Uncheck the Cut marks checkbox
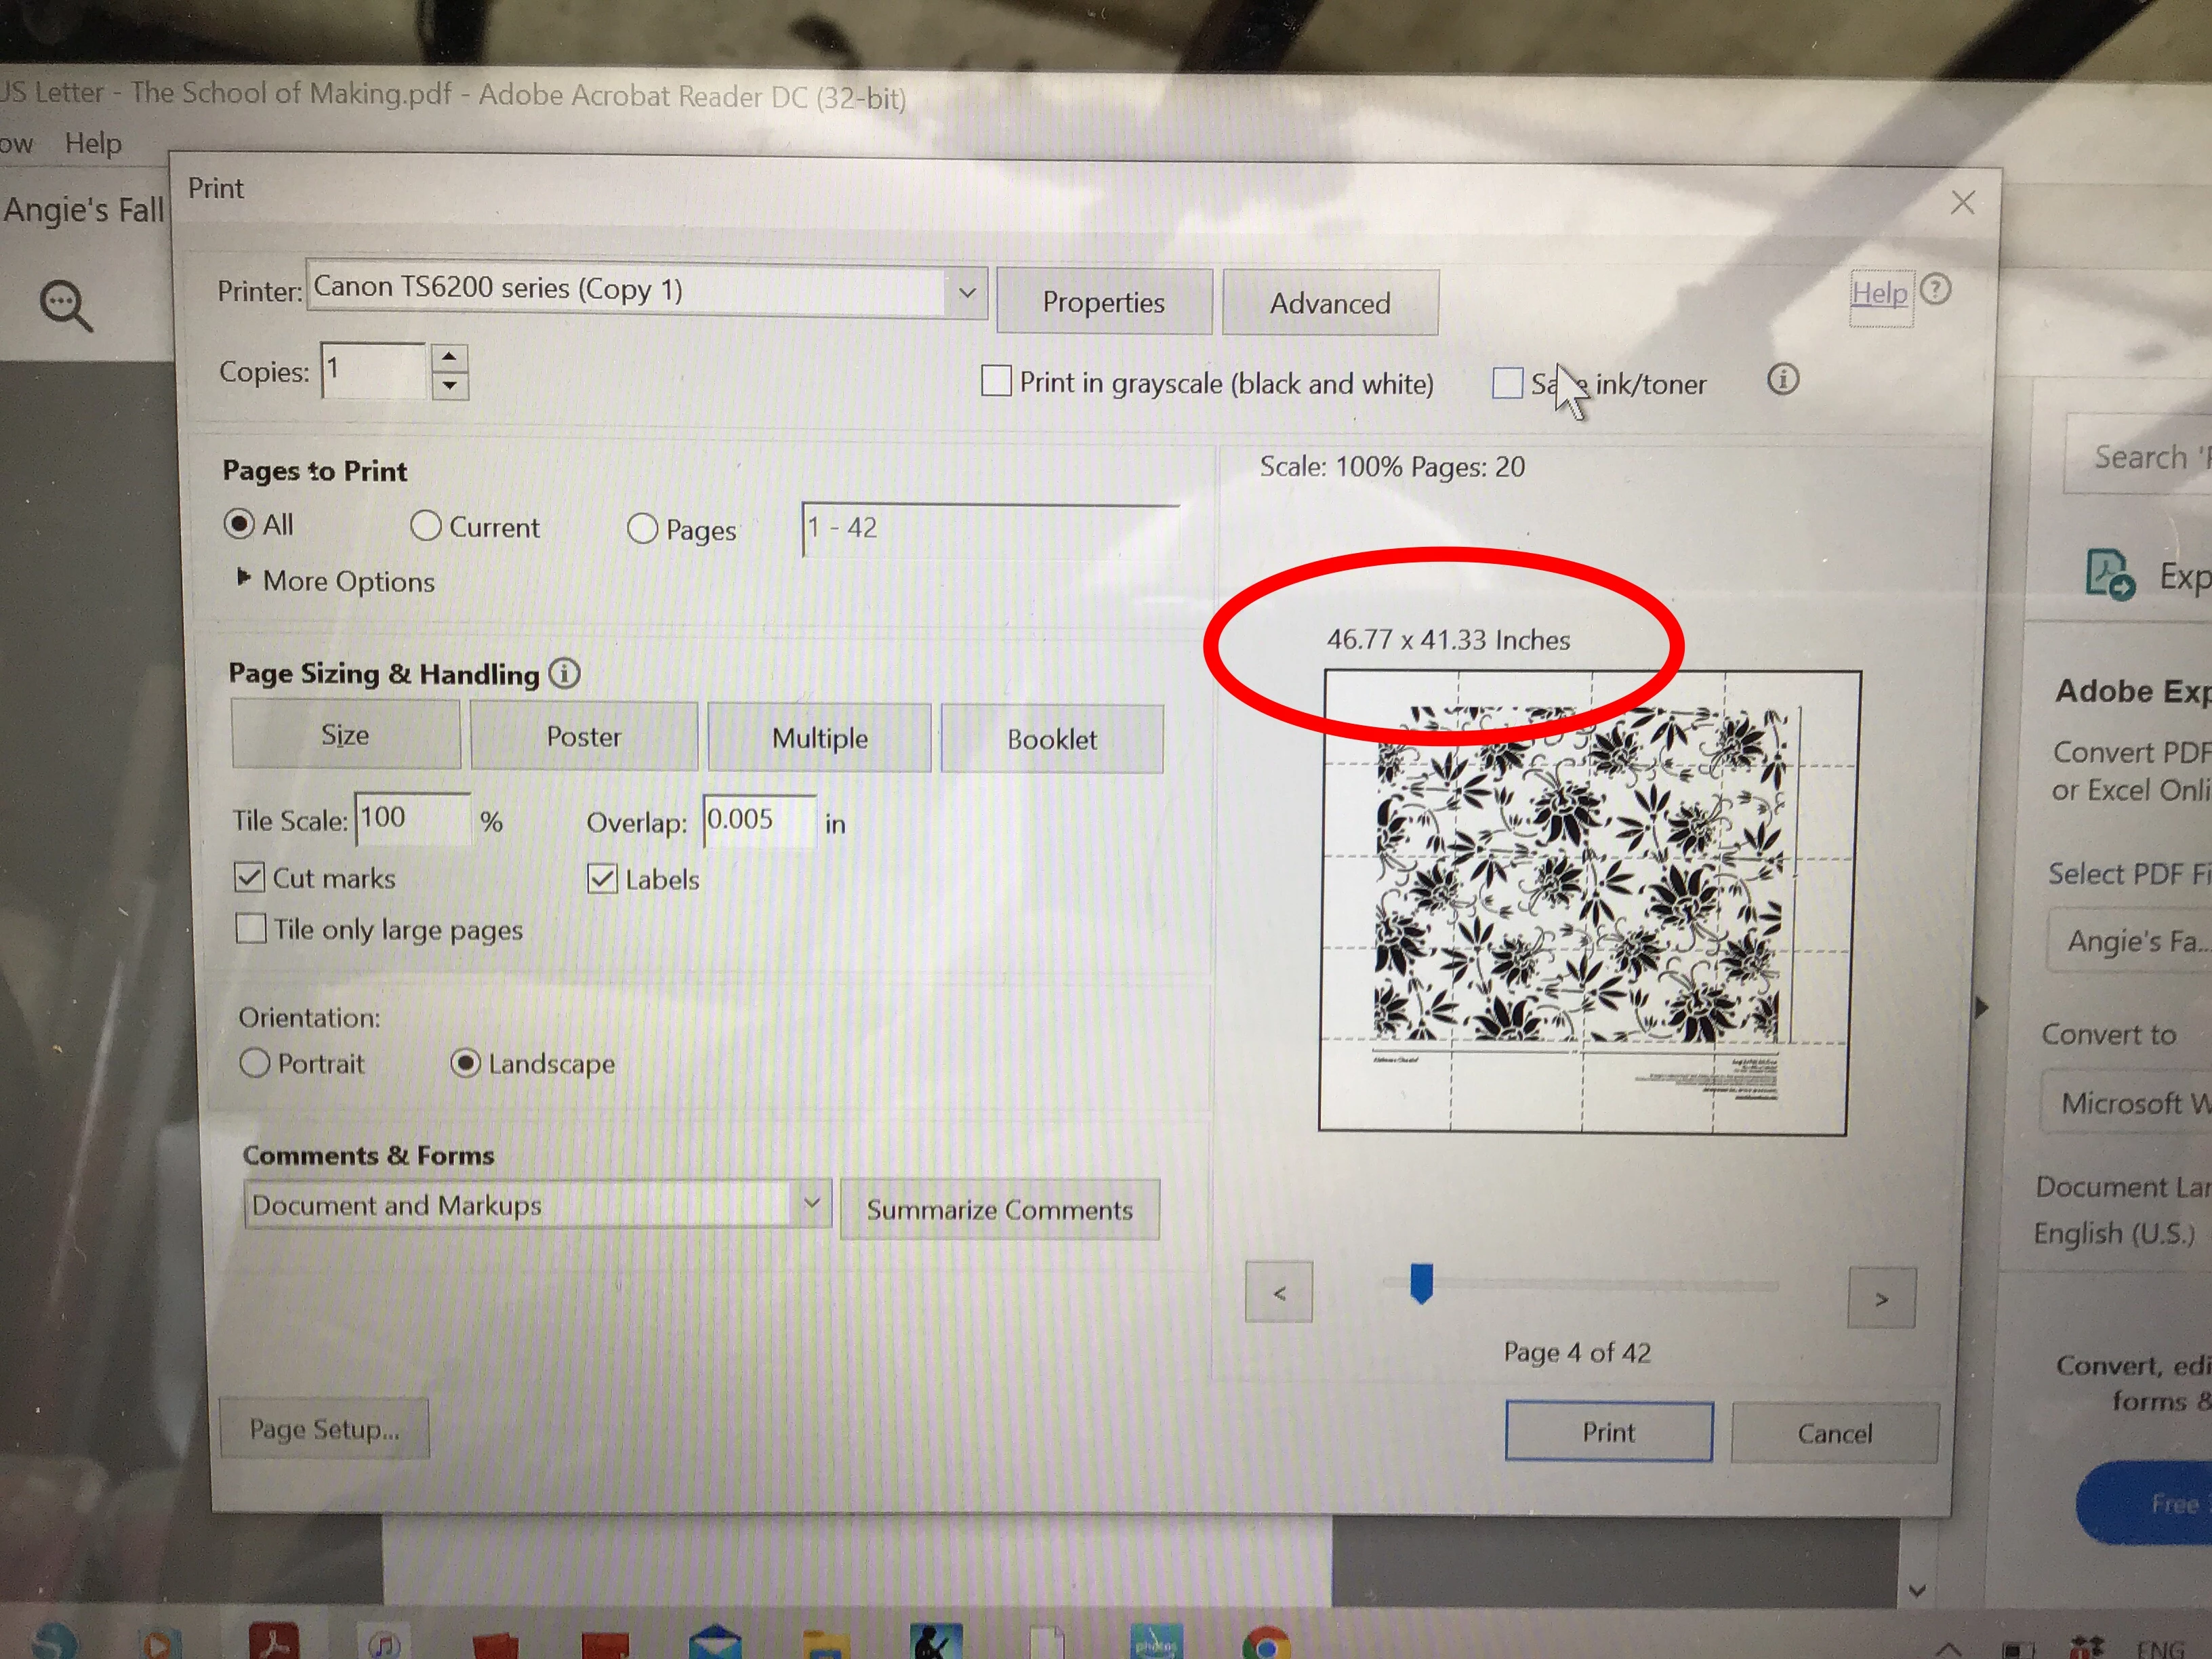This screenshot has height=1659, width=2212. point(250,877)
